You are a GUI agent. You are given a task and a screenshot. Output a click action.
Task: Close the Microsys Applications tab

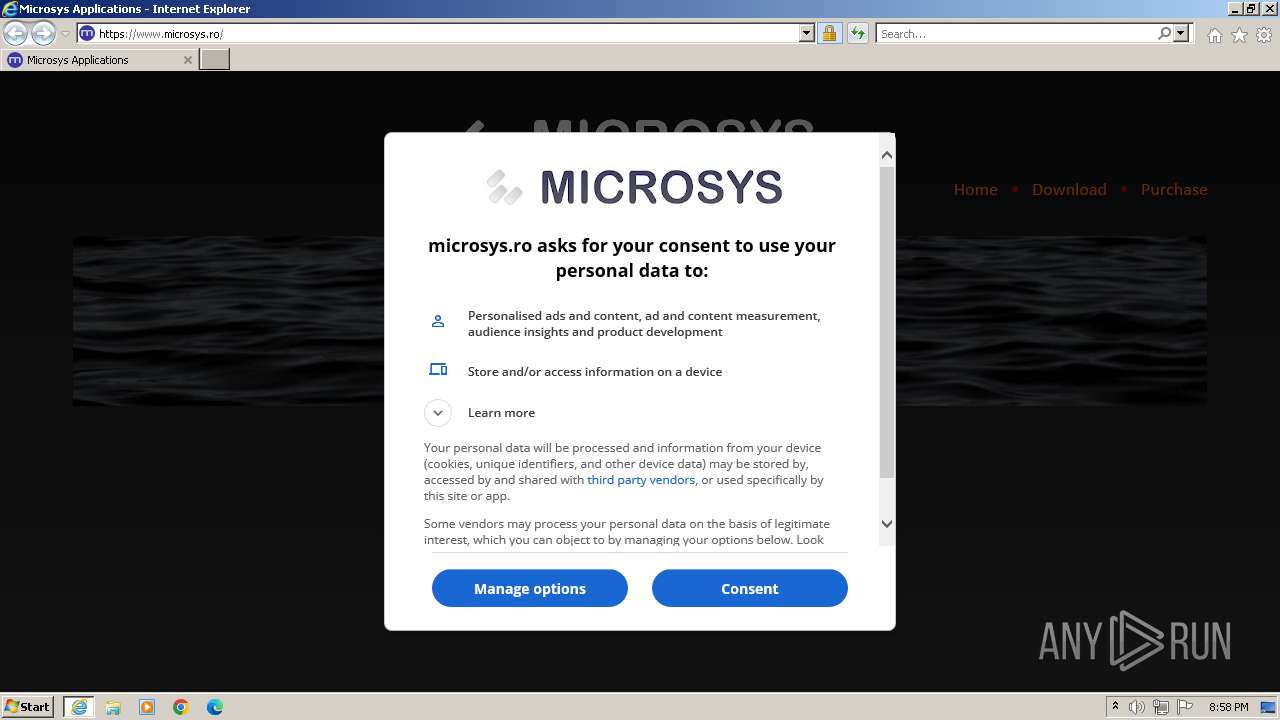coord(187,60)
